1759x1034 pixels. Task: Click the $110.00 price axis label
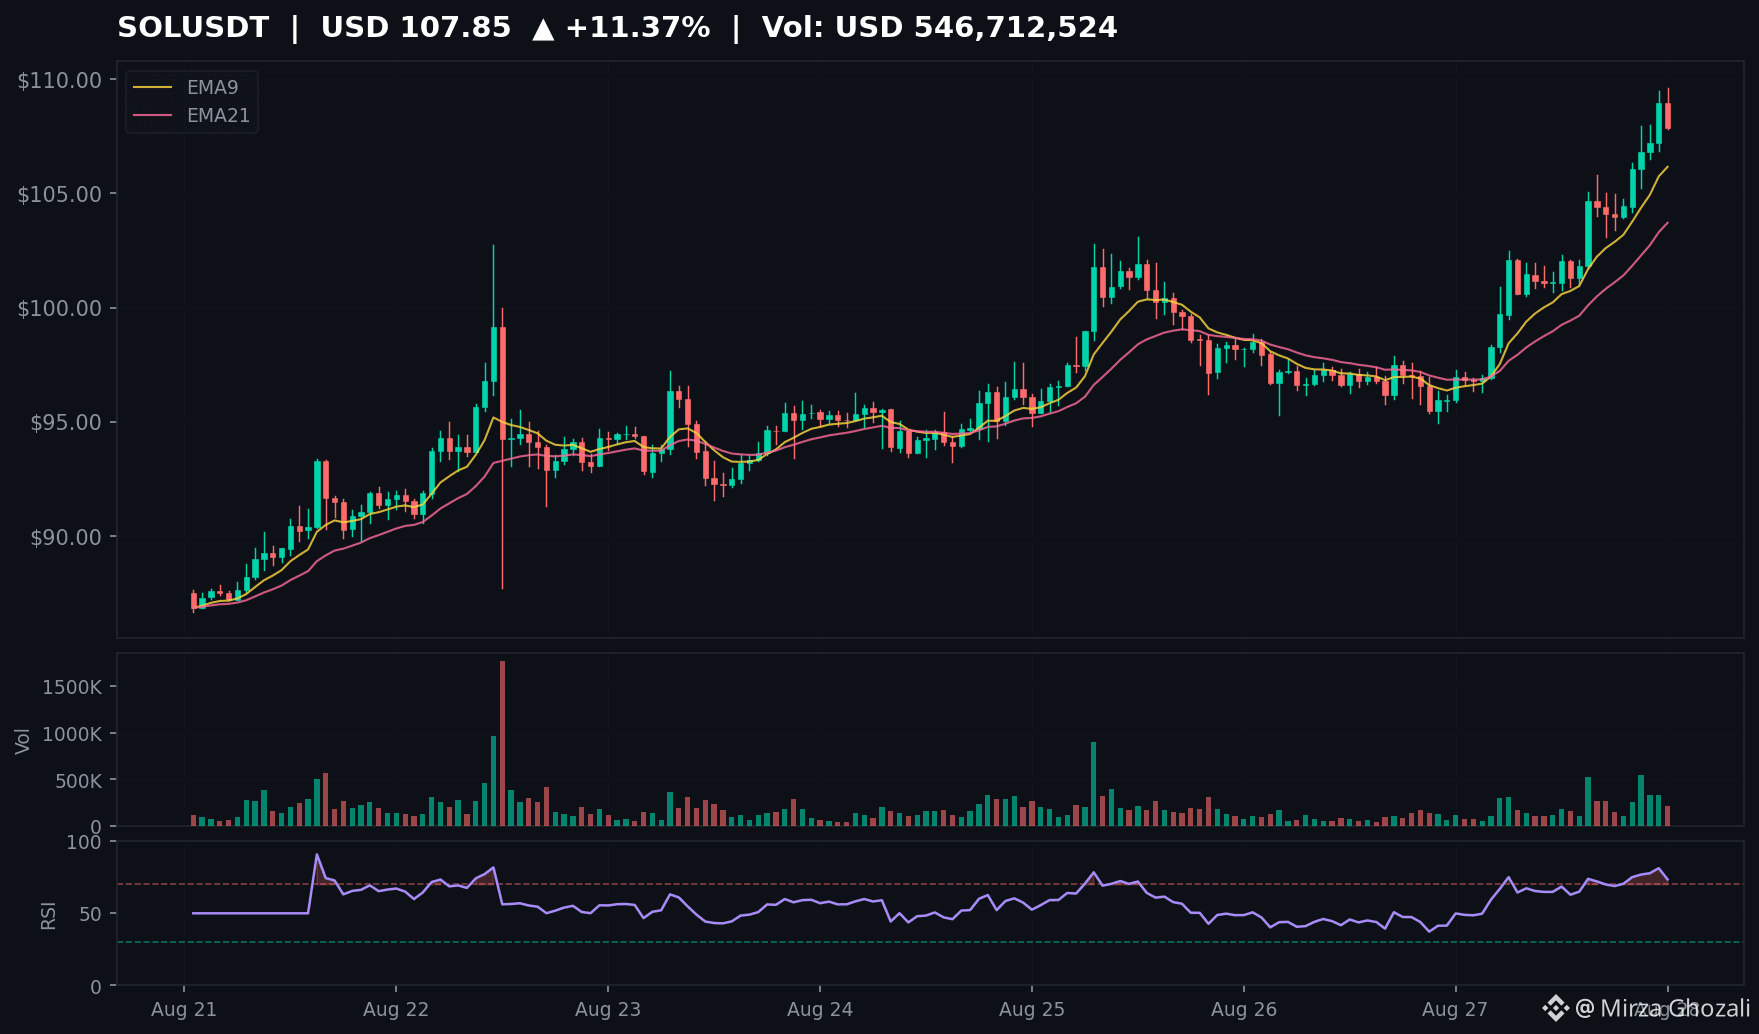tap(60, 81)
